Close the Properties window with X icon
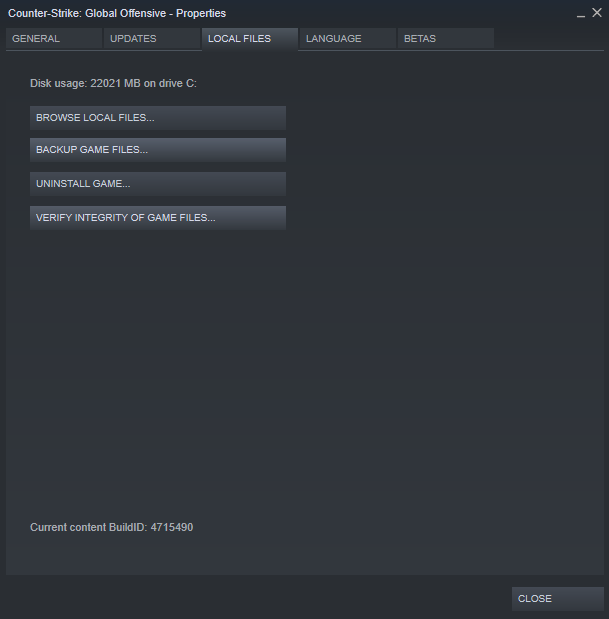The height and width of the screenshot is (619, 609). [x=597, y=13]
